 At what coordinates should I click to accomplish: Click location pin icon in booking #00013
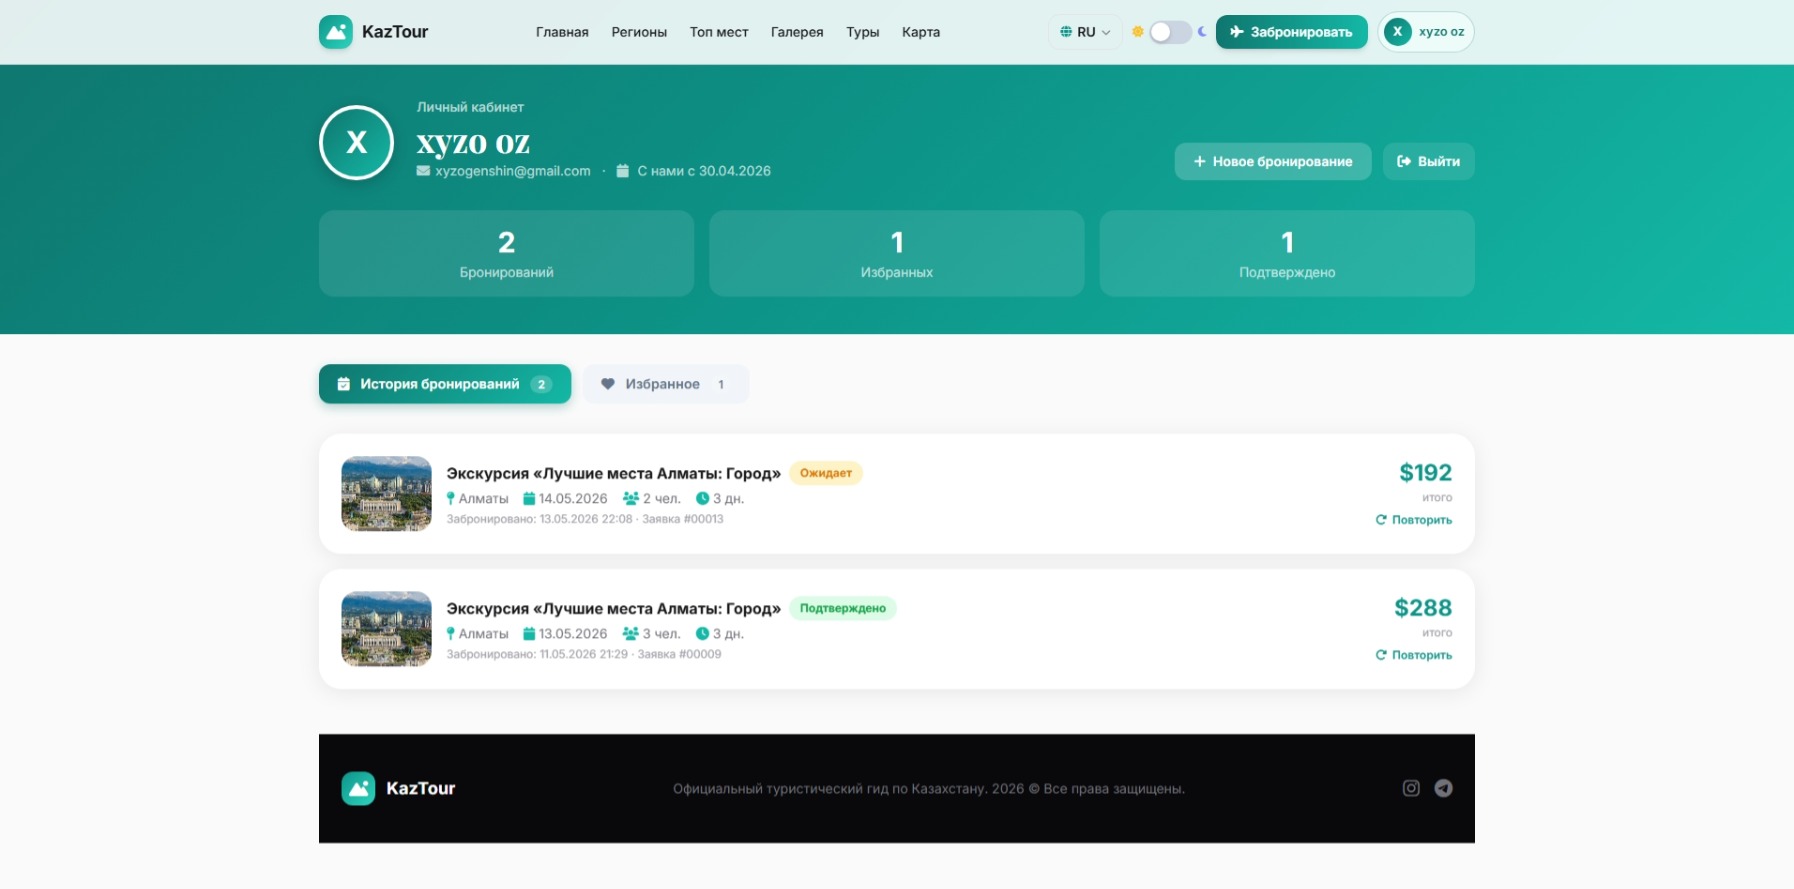tap(451, 498)
